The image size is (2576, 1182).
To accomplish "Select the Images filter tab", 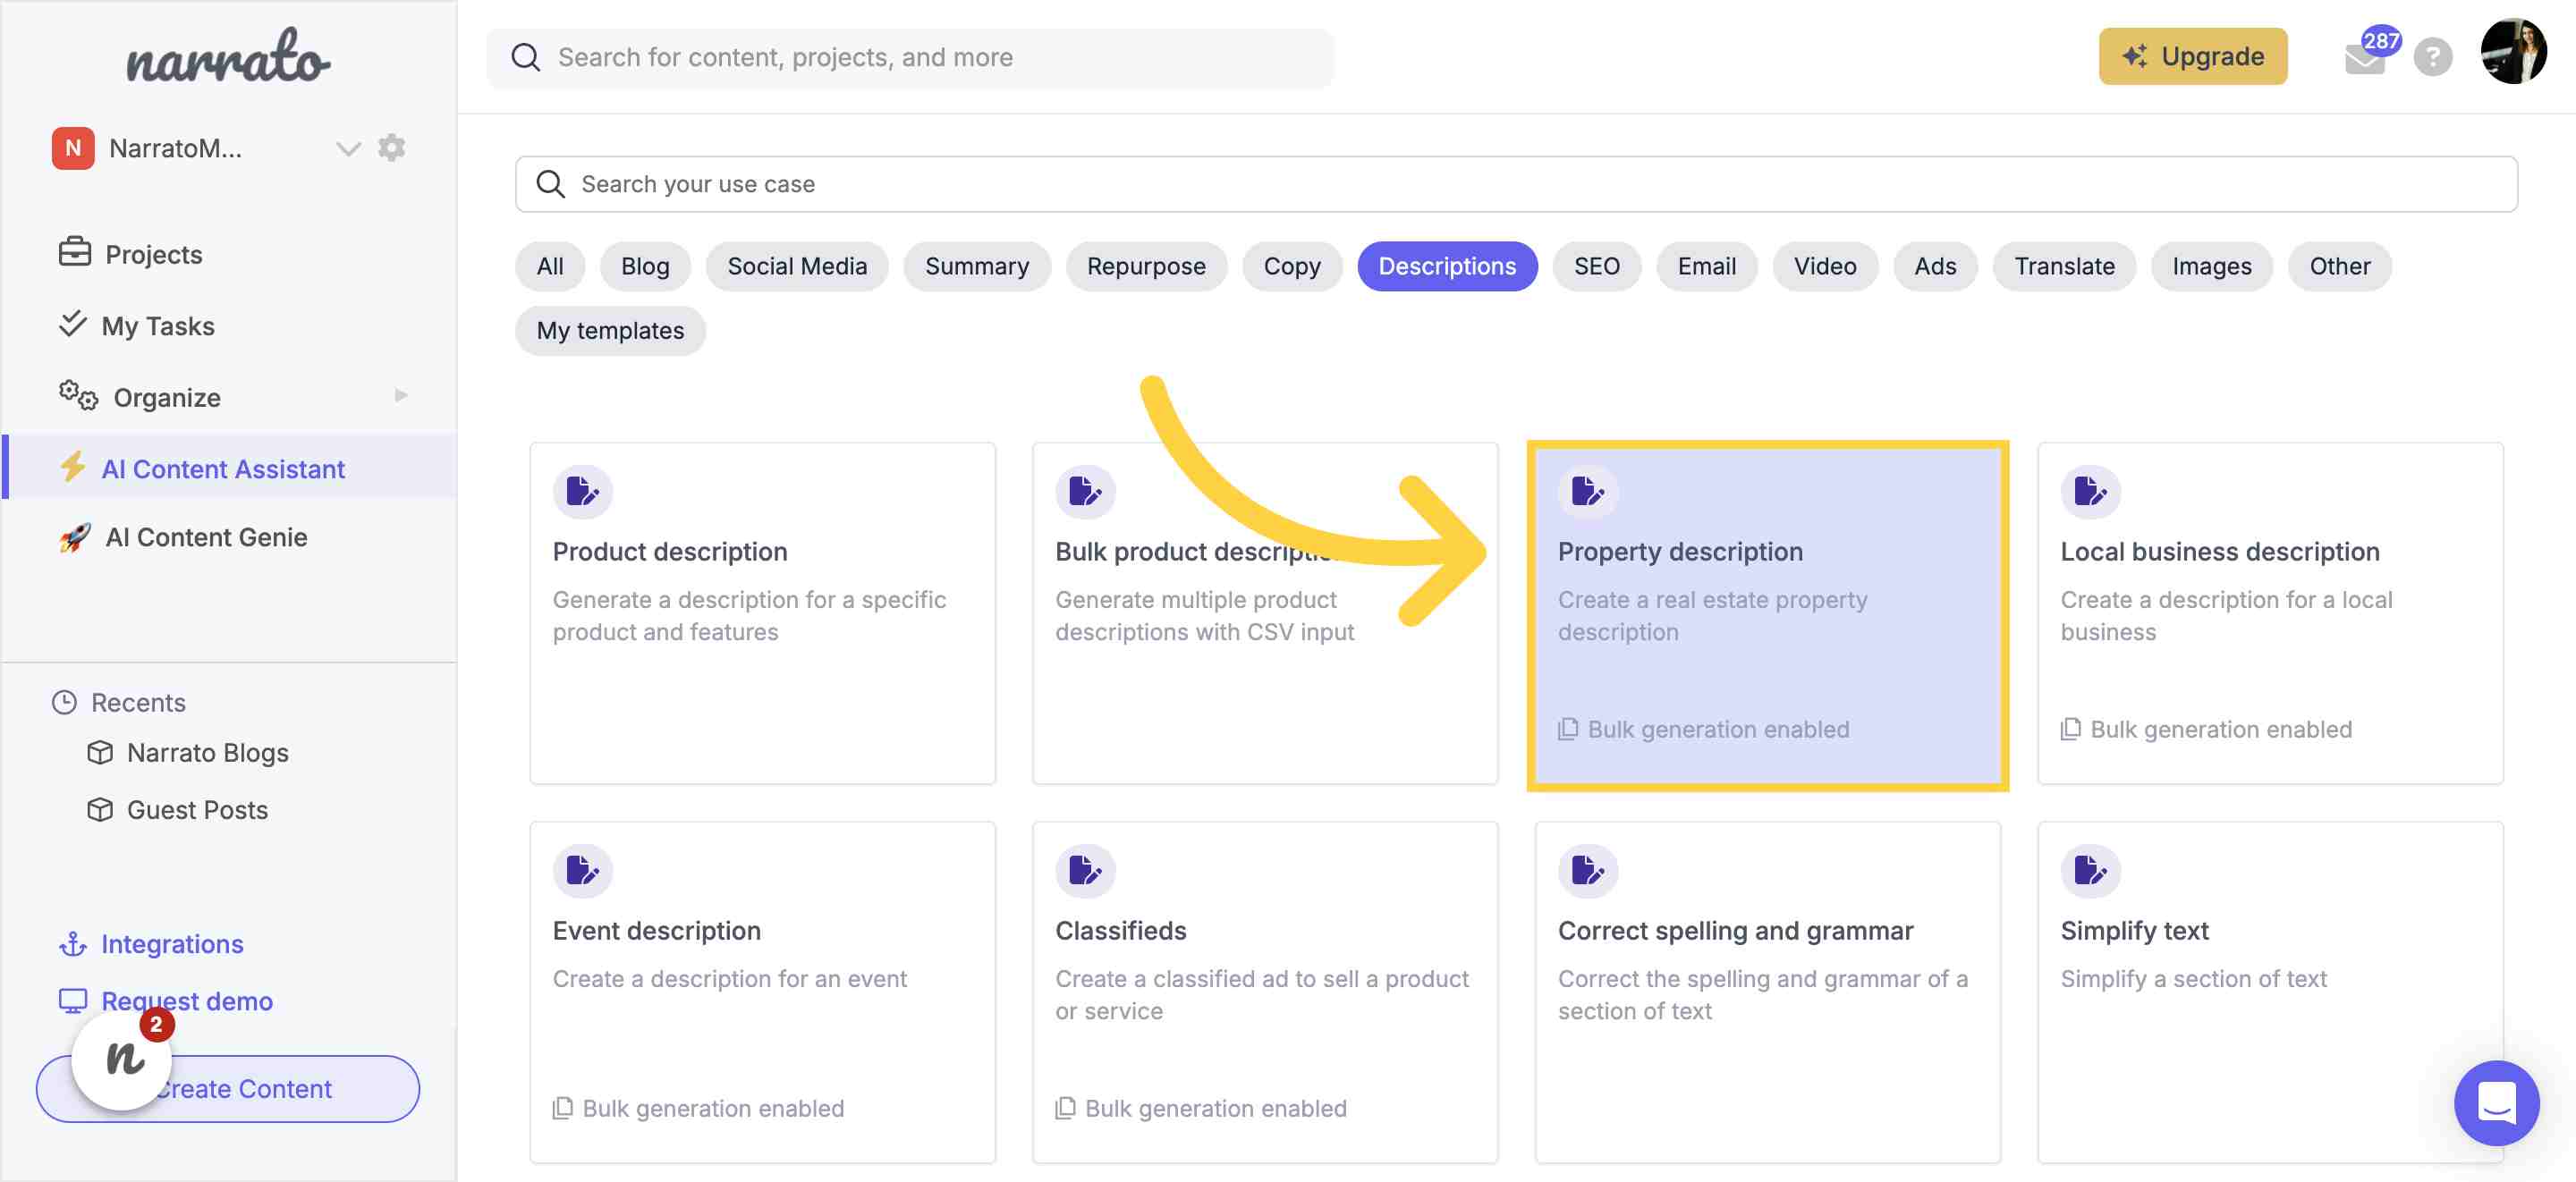I will coord(2212,266).
